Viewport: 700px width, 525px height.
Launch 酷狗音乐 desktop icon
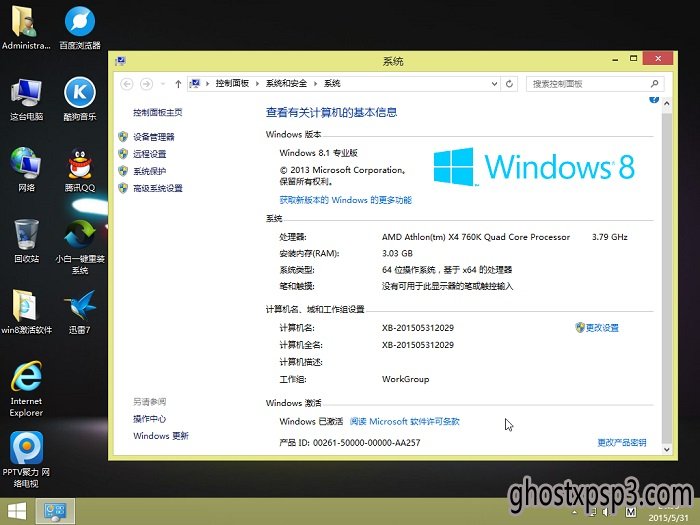pos(80,99)
